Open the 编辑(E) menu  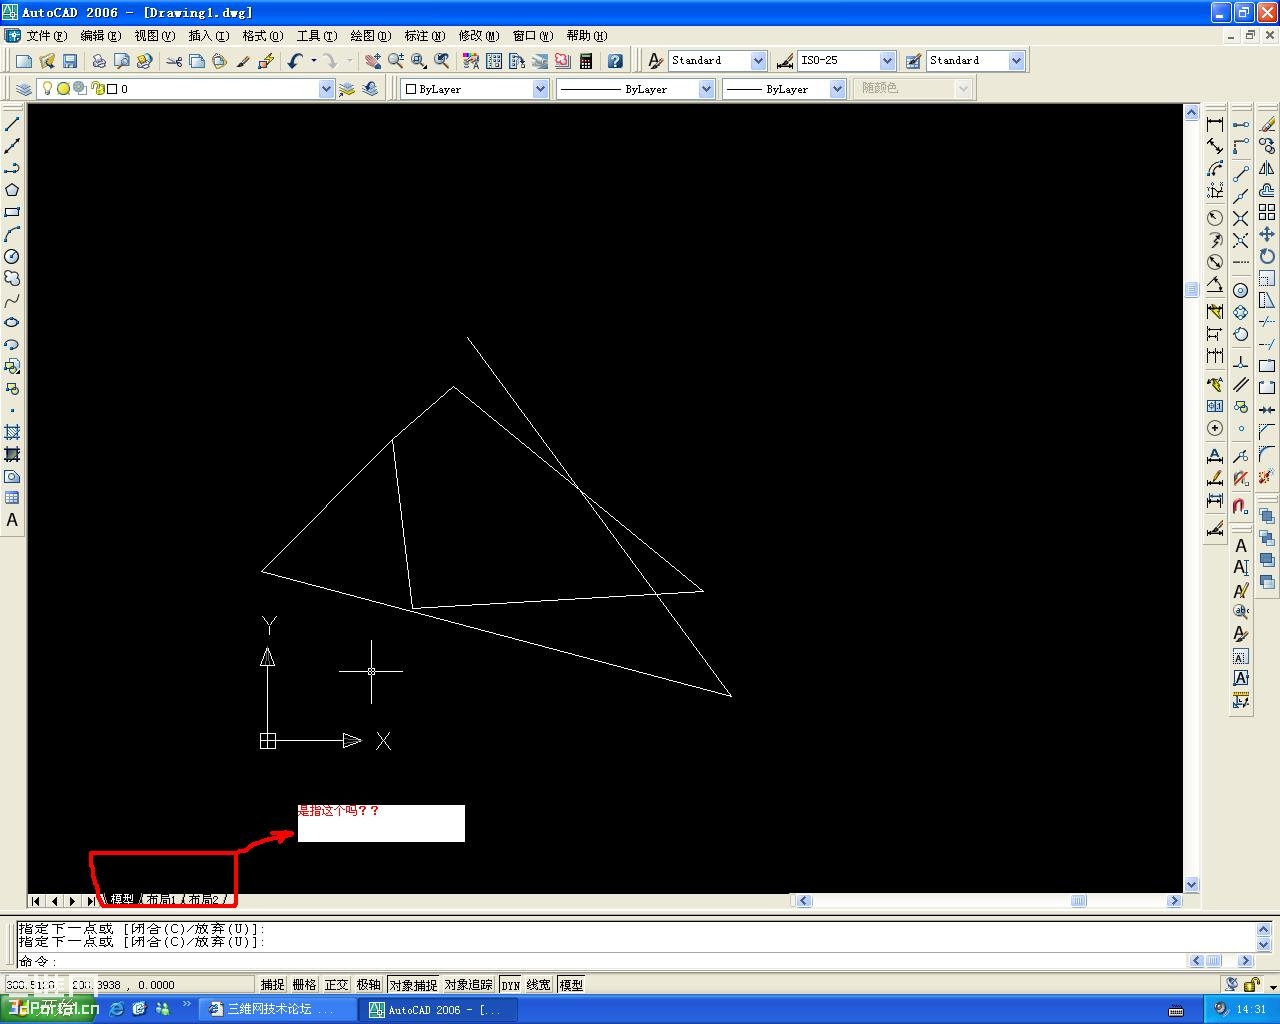(100, 35)
